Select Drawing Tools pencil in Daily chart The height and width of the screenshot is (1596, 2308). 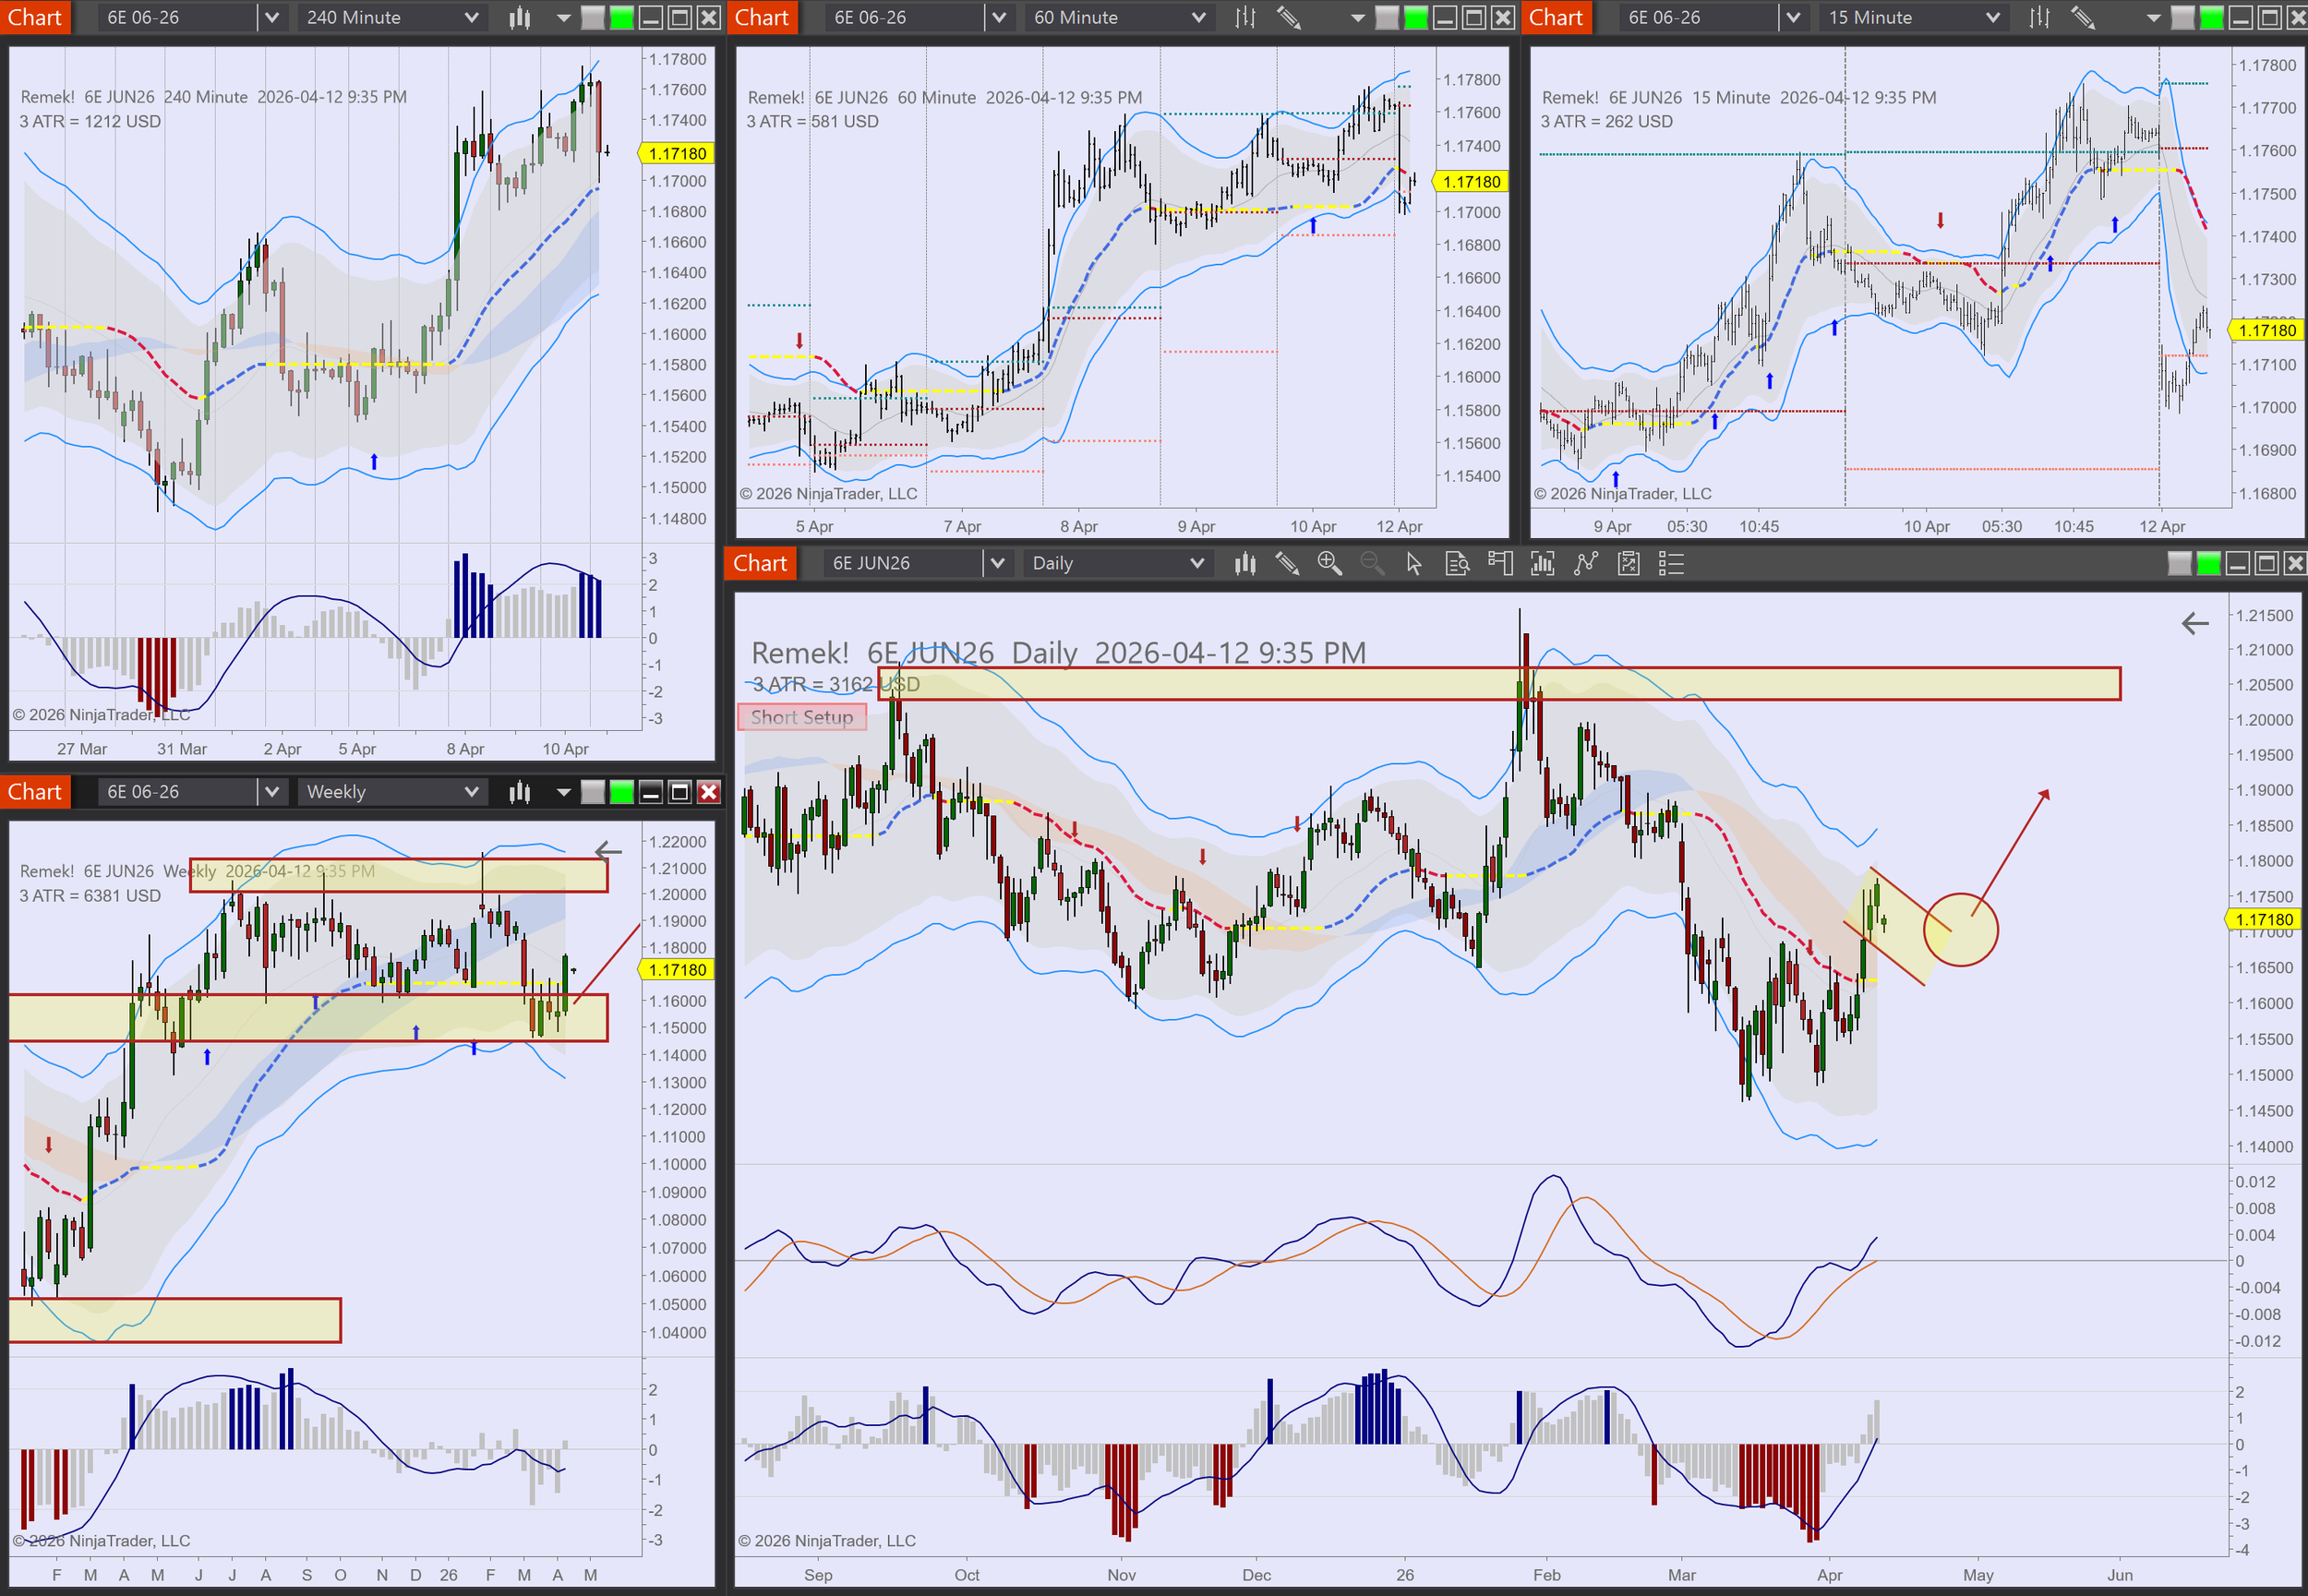tap(1287, 564)
